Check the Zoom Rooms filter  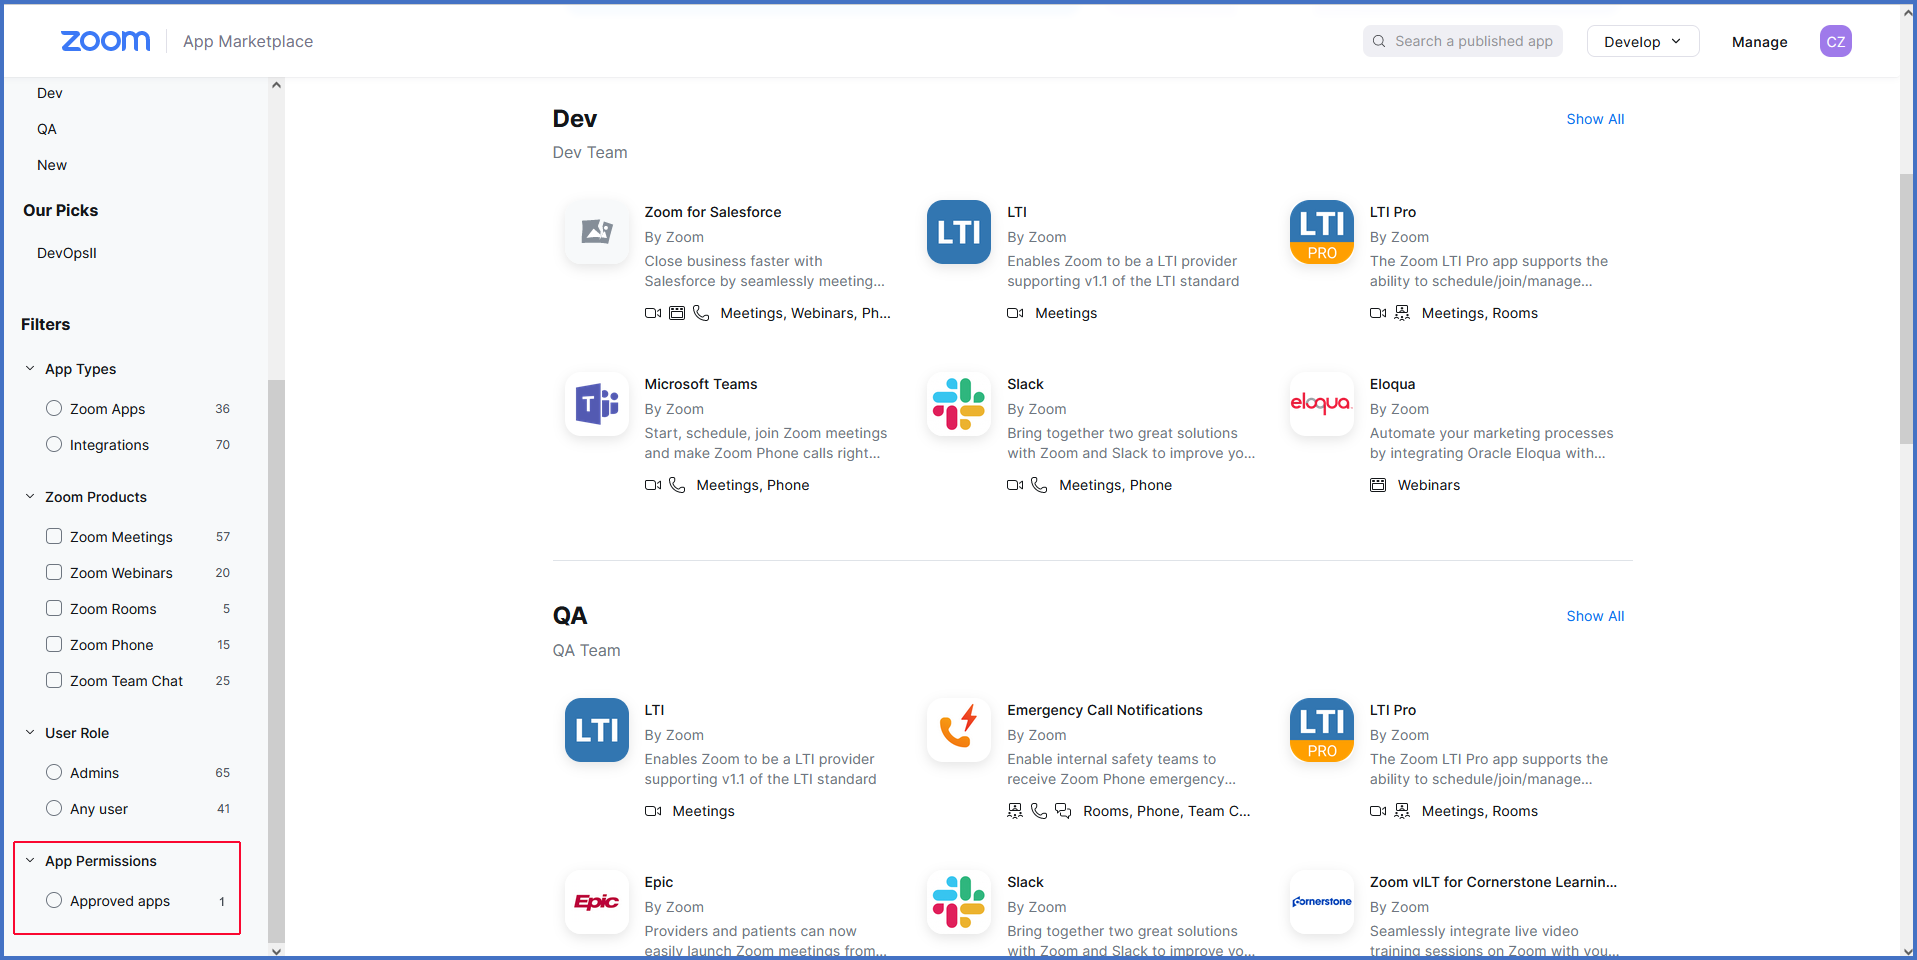(x=54, y=608)
